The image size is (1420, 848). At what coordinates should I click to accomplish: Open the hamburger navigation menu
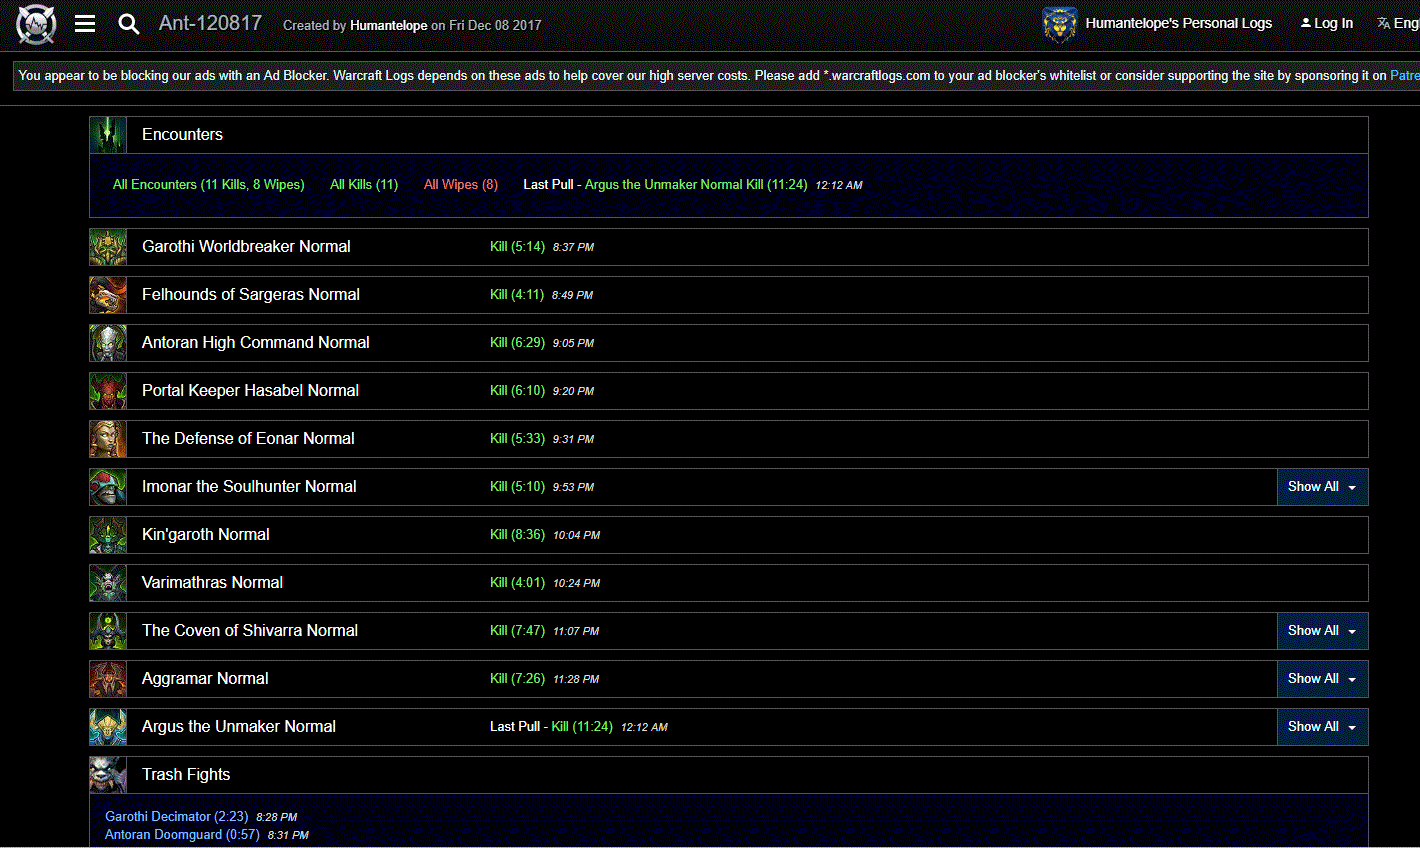[85, 24]
